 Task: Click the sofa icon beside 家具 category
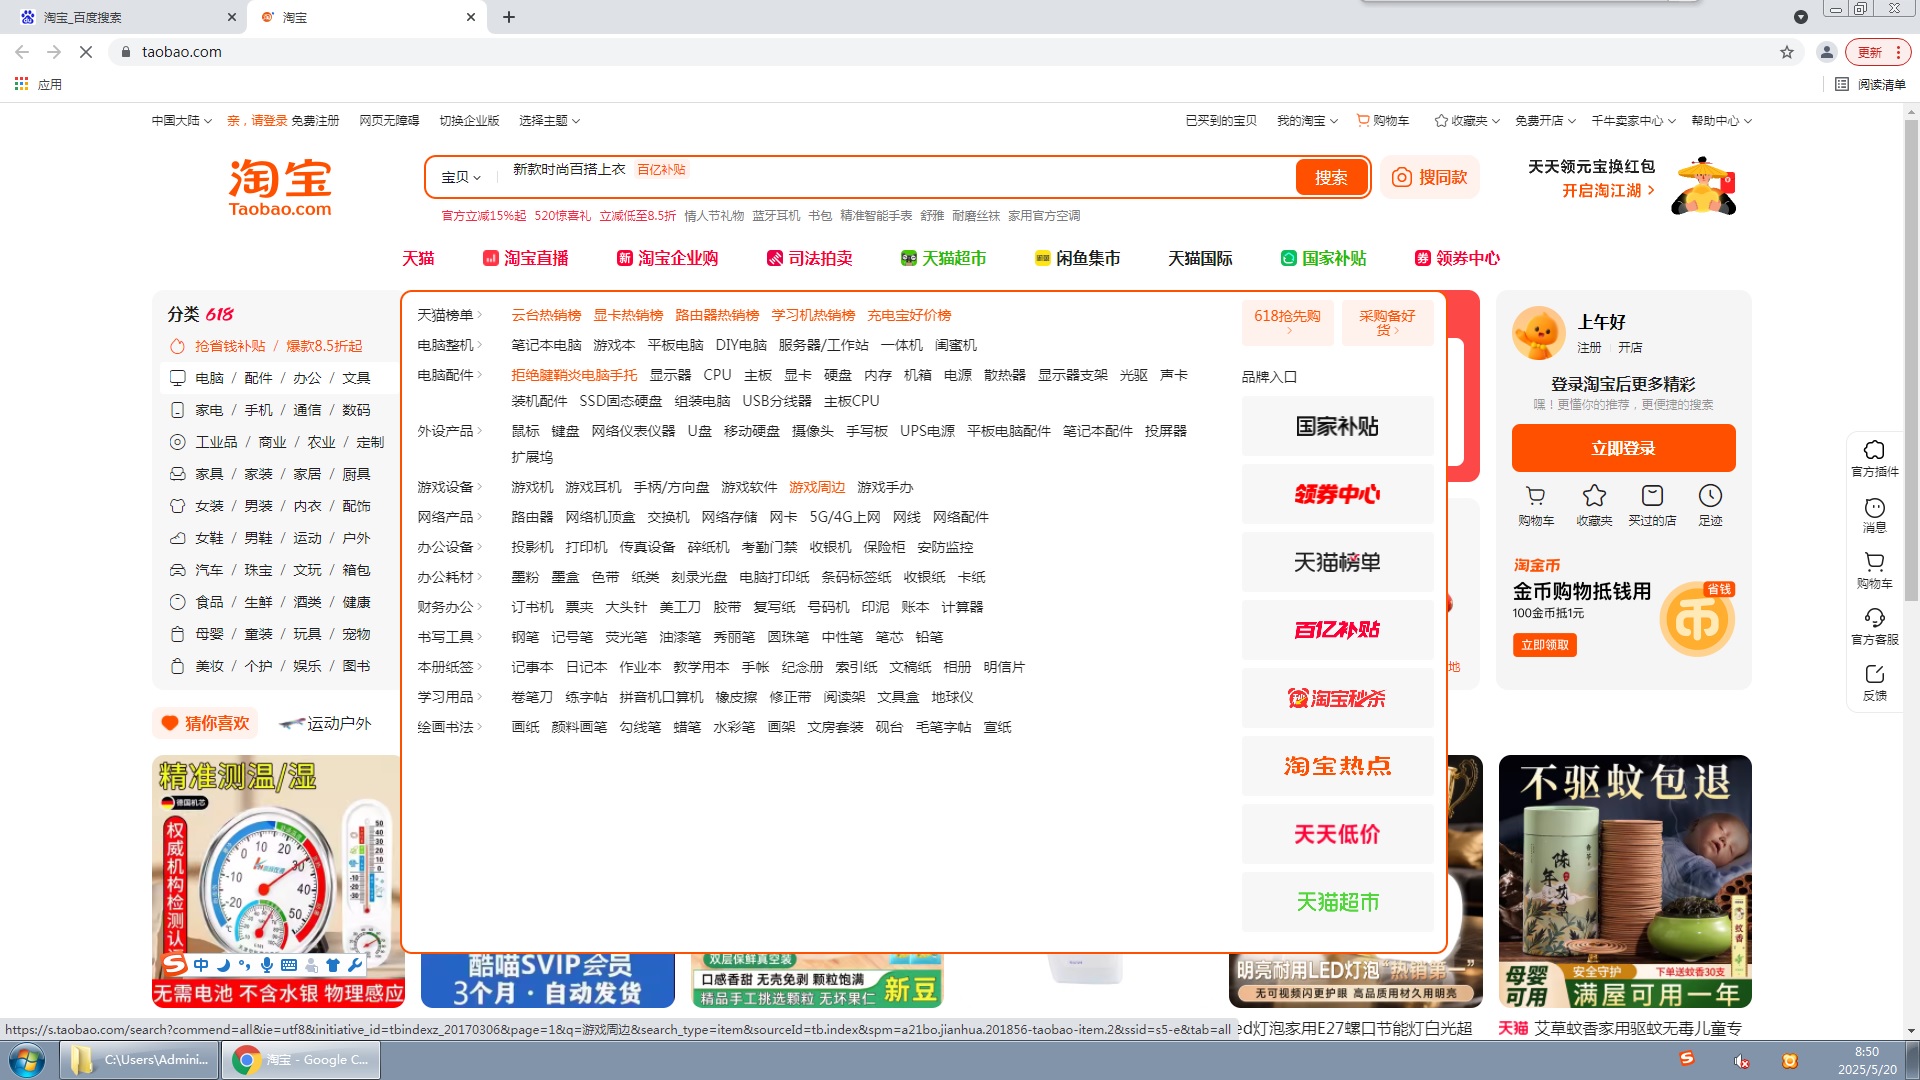pos(177,474)
